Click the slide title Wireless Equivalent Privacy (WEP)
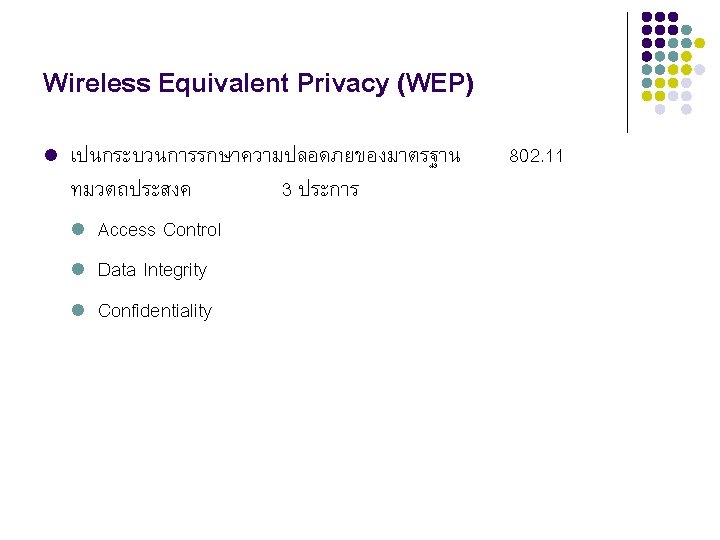 tap(258, 83)
